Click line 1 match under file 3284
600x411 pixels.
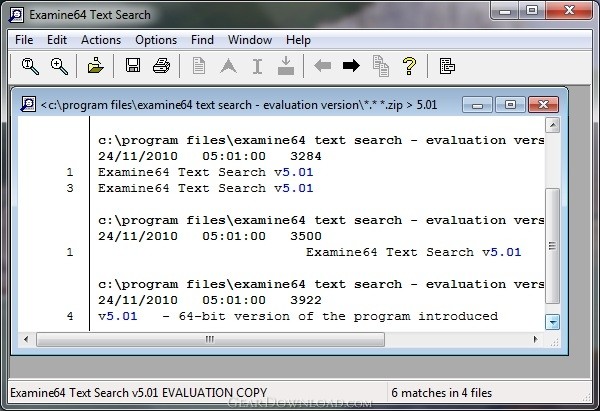pyautogui.click(x=205, y=172)
